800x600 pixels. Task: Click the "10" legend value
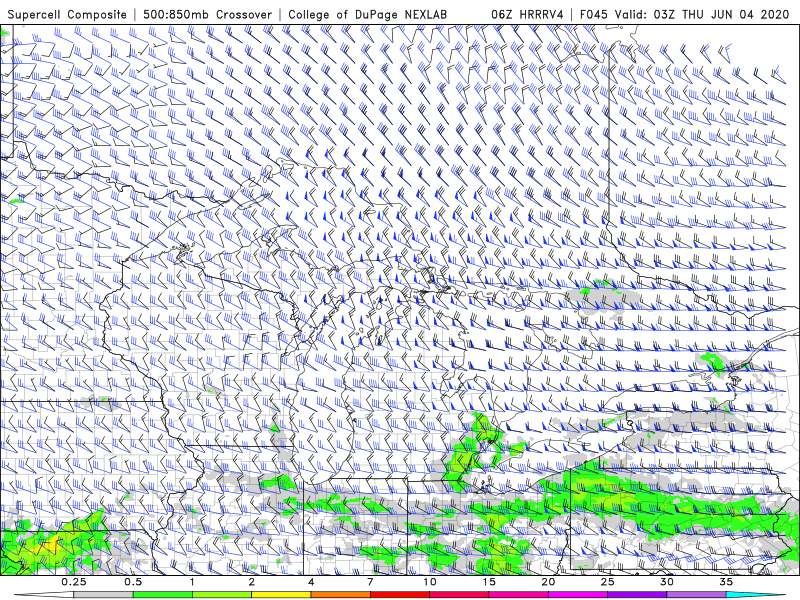[430, 582]
